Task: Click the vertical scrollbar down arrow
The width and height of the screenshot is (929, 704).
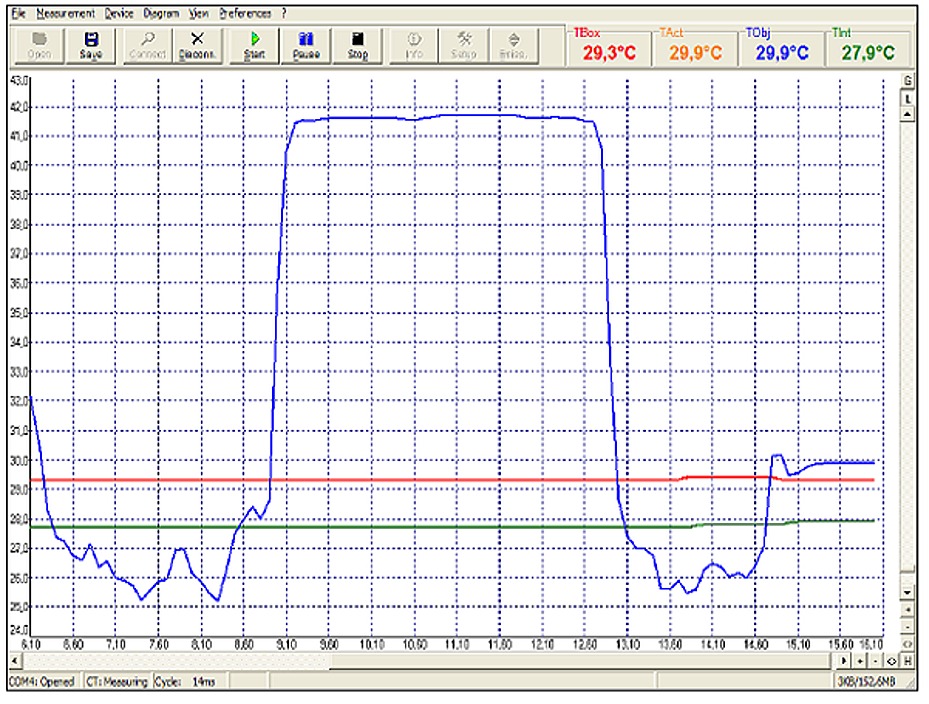Action: click(908, 593)
